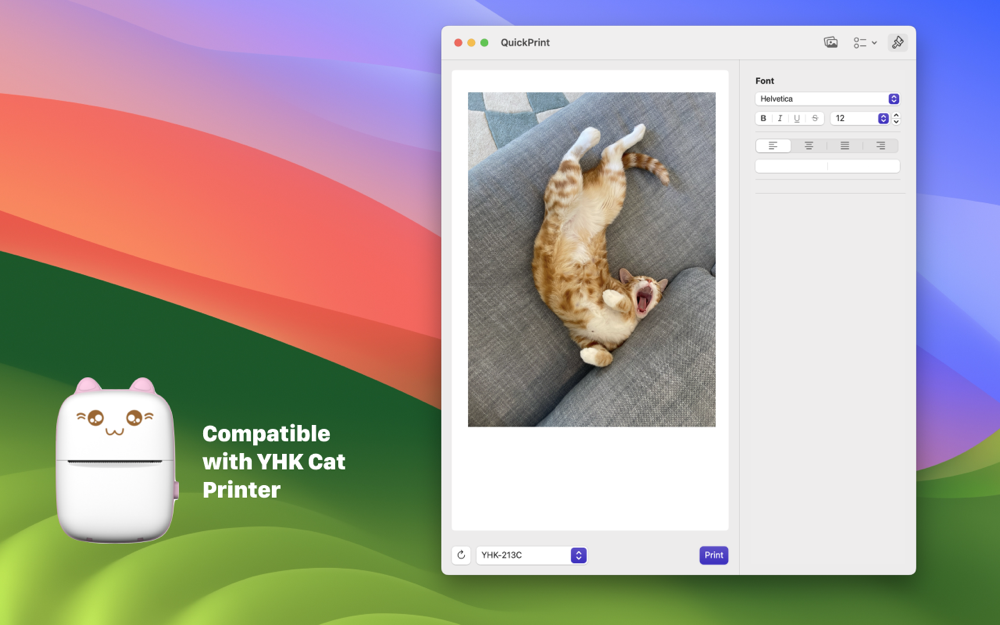Click the blank canvas area below the photo

click(590, 478)
